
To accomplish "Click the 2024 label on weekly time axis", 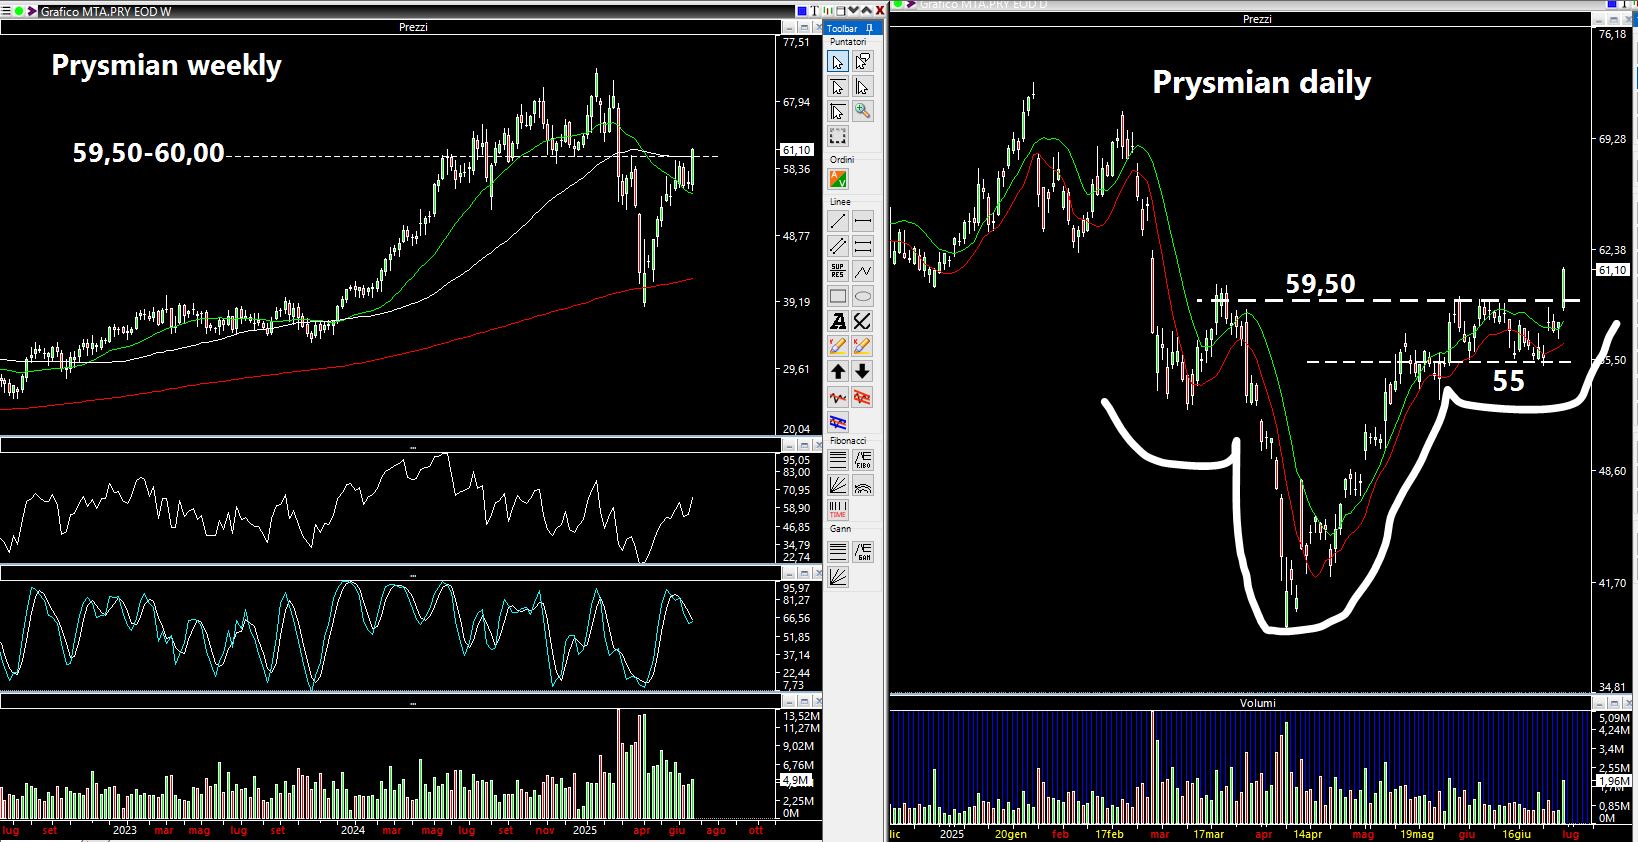I will click(353, 830).
